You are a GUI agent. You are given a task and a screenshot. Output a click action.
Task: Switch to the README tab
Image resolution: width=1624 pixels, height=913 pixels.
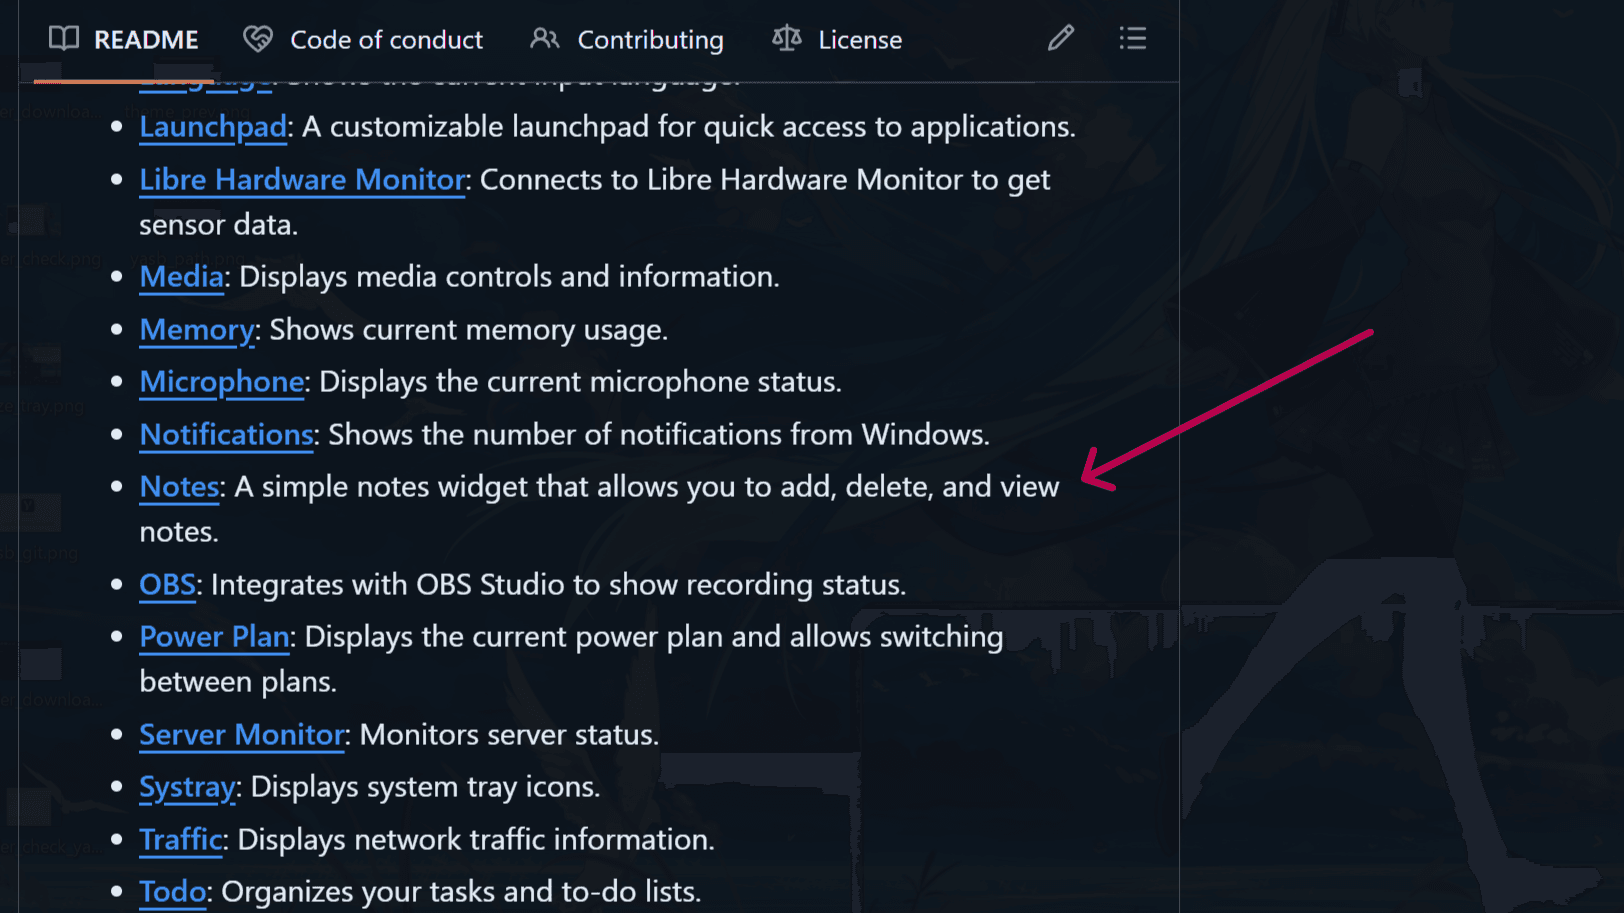(145, 40)
